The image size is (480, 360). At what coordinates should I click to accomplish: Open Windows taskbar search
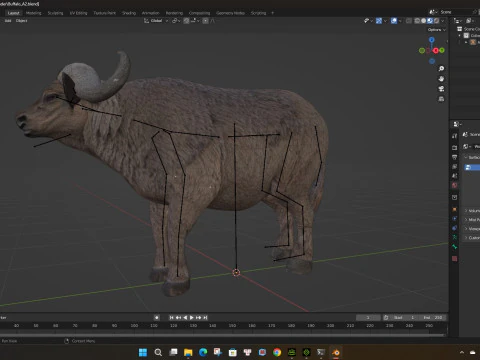[x=158, y=352]
